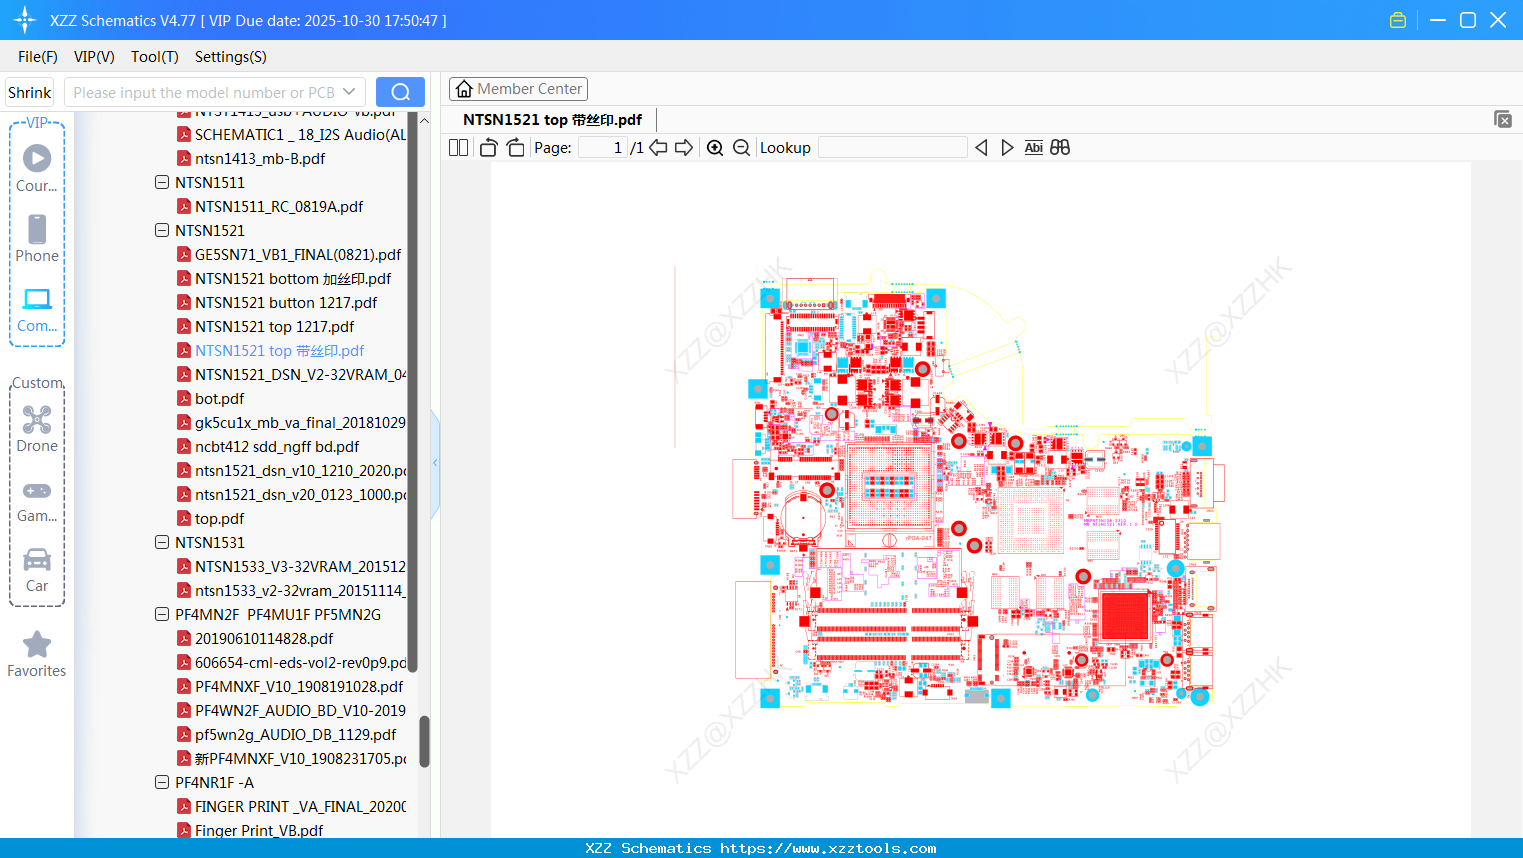Select the NTSN1521 top 带丝印.pdf tab
The image size is (1523, 858).
tap(553, 120)
